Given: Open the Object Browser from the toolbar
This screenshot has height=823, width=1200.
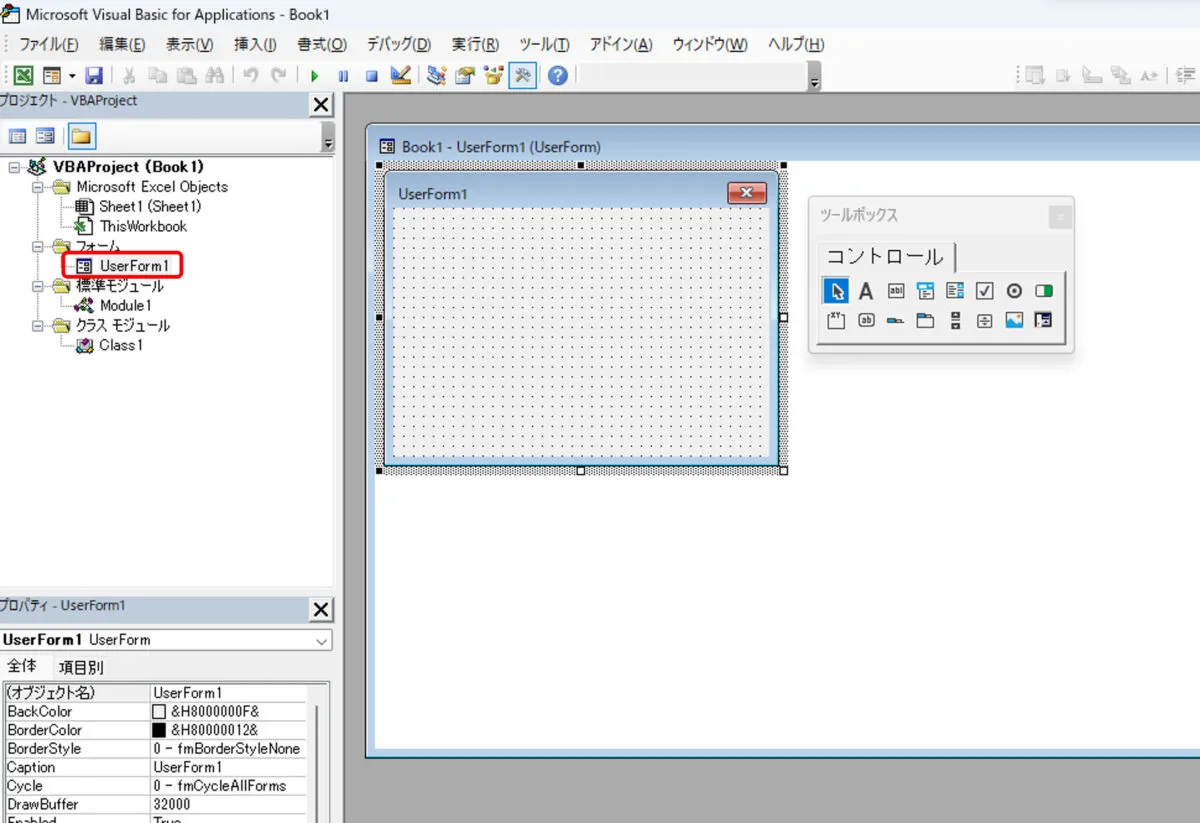Looking at the screenshot, I should tap(492, 76).
